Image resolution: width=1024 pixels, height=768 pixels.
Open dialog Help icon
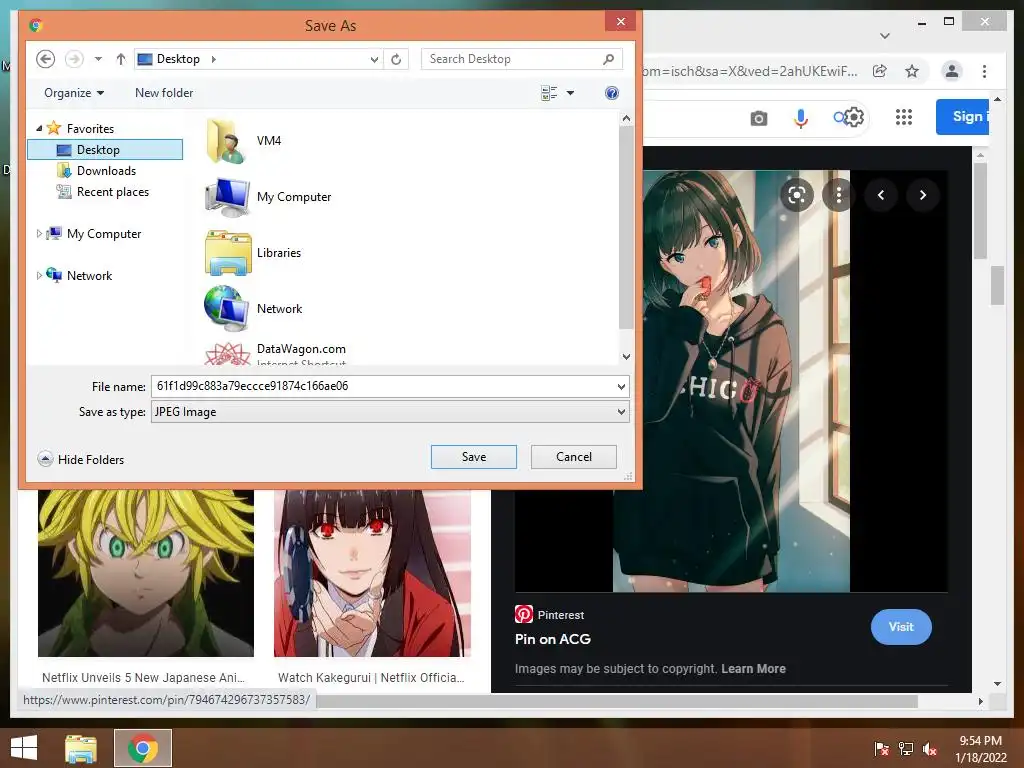click(612, 93)
